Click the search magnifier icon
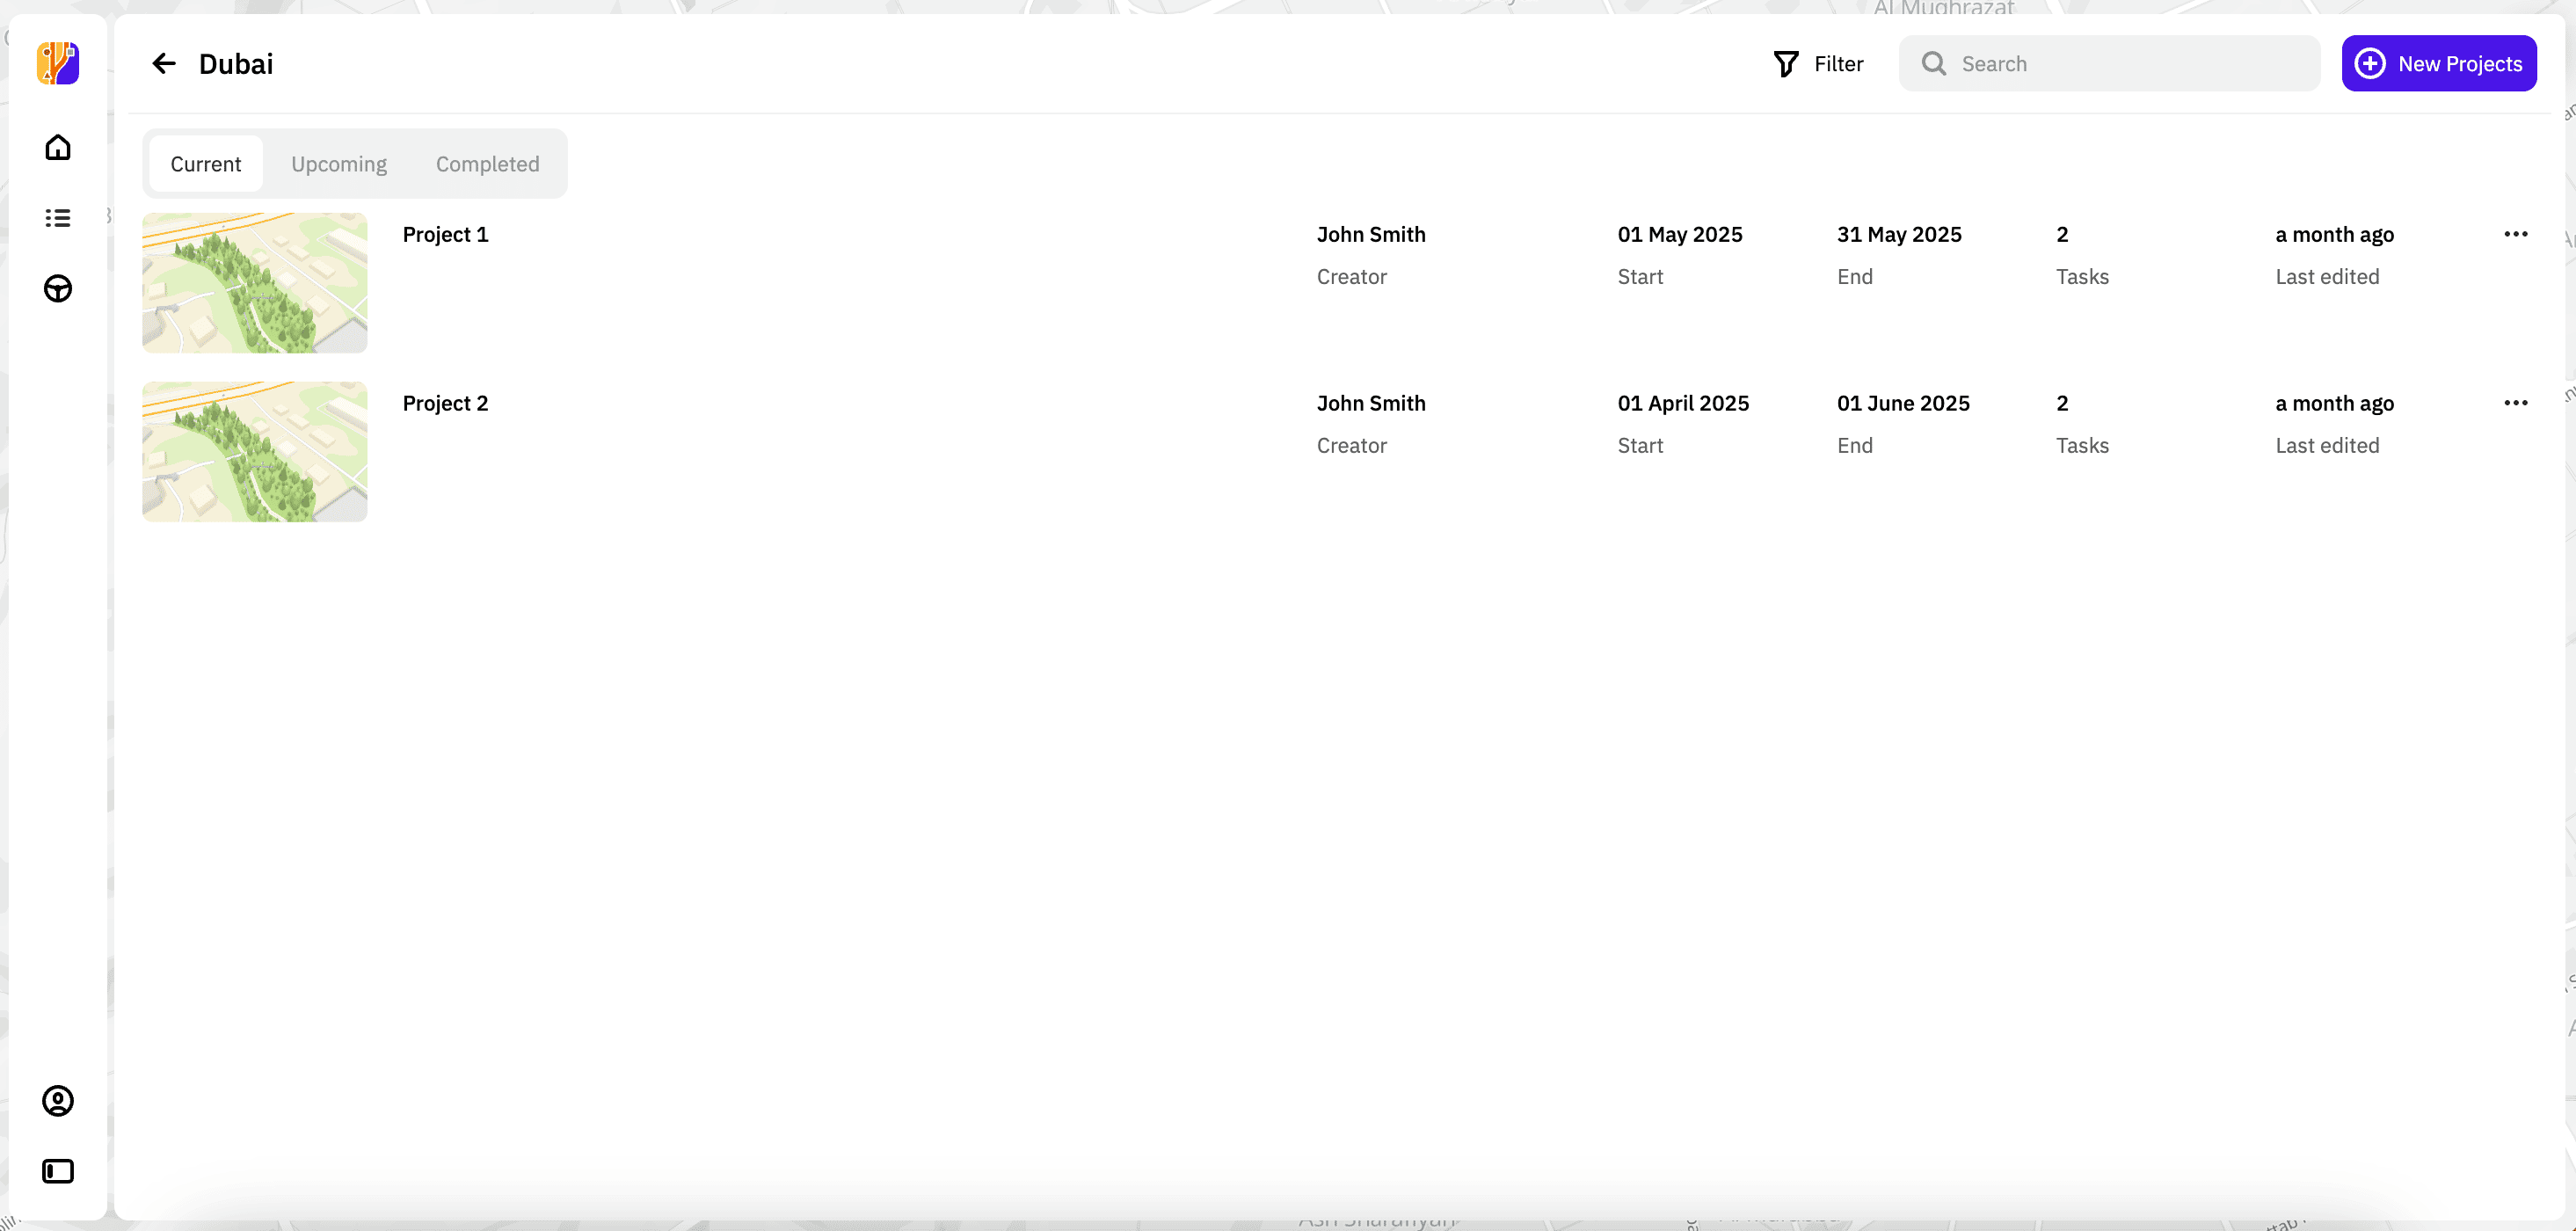This screenshot has height=1231, width=2576. click(x=1934, y=63)
